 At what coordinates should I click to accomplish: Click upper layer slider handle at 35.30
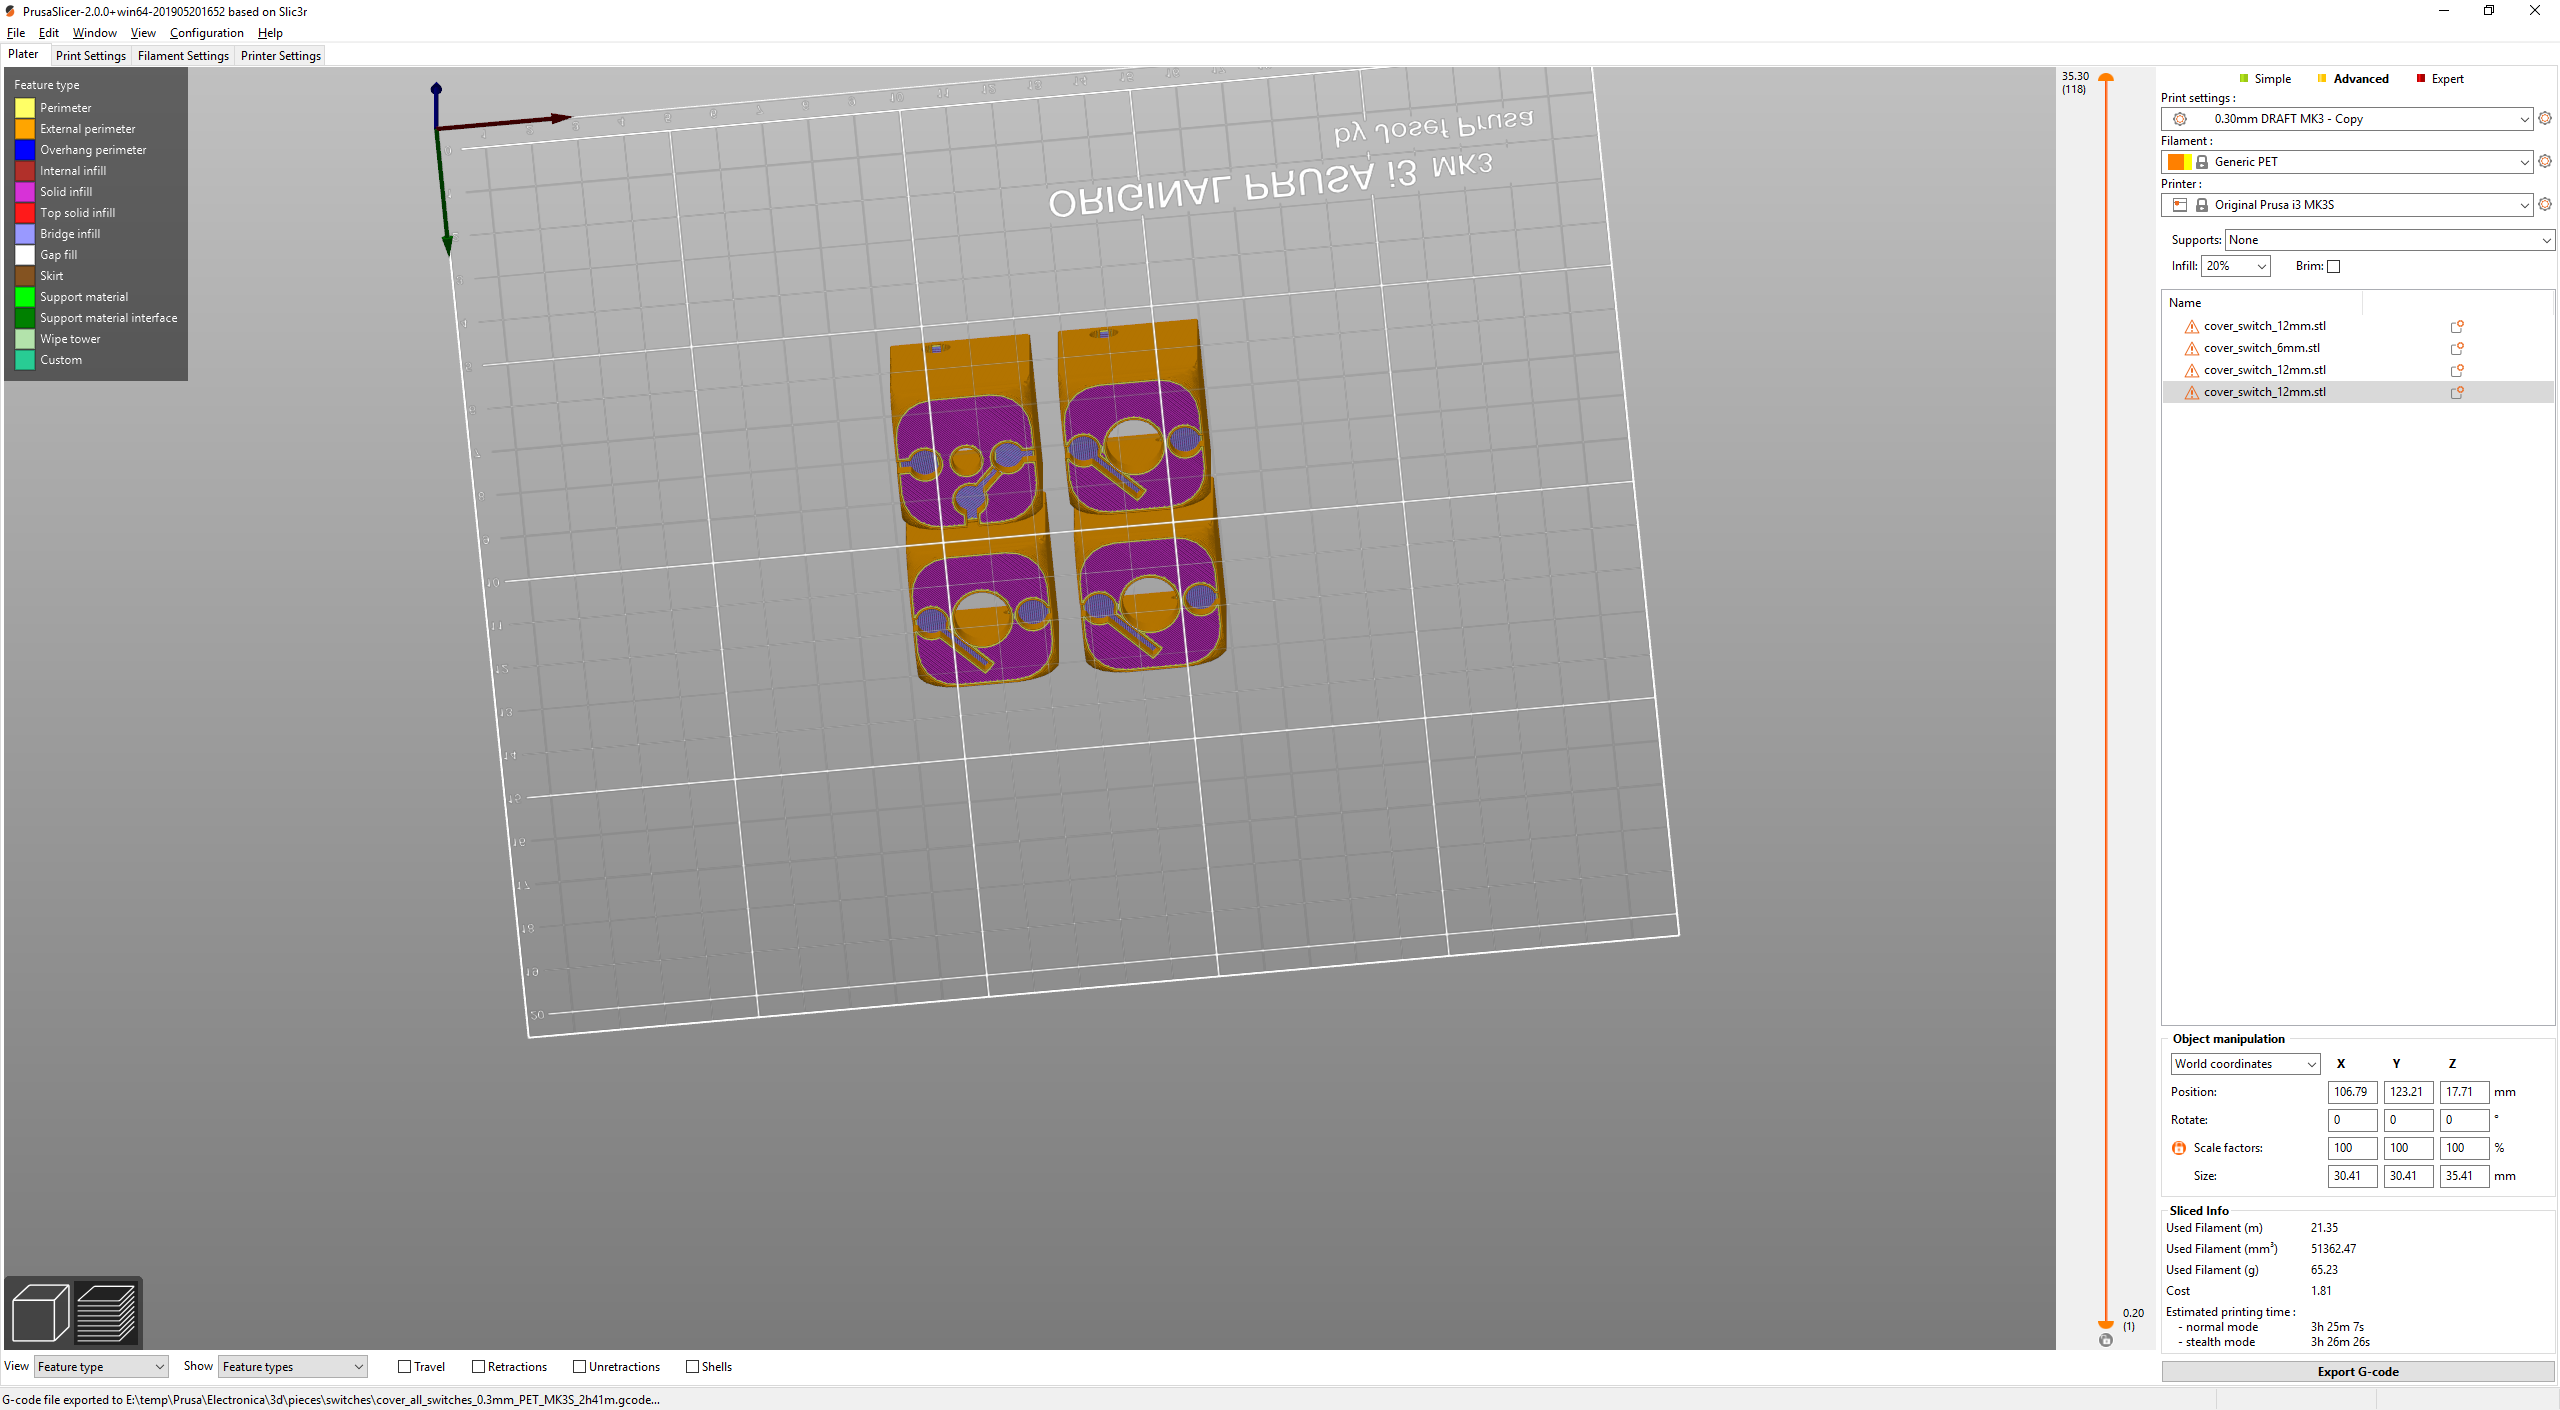click(2106, 78)
